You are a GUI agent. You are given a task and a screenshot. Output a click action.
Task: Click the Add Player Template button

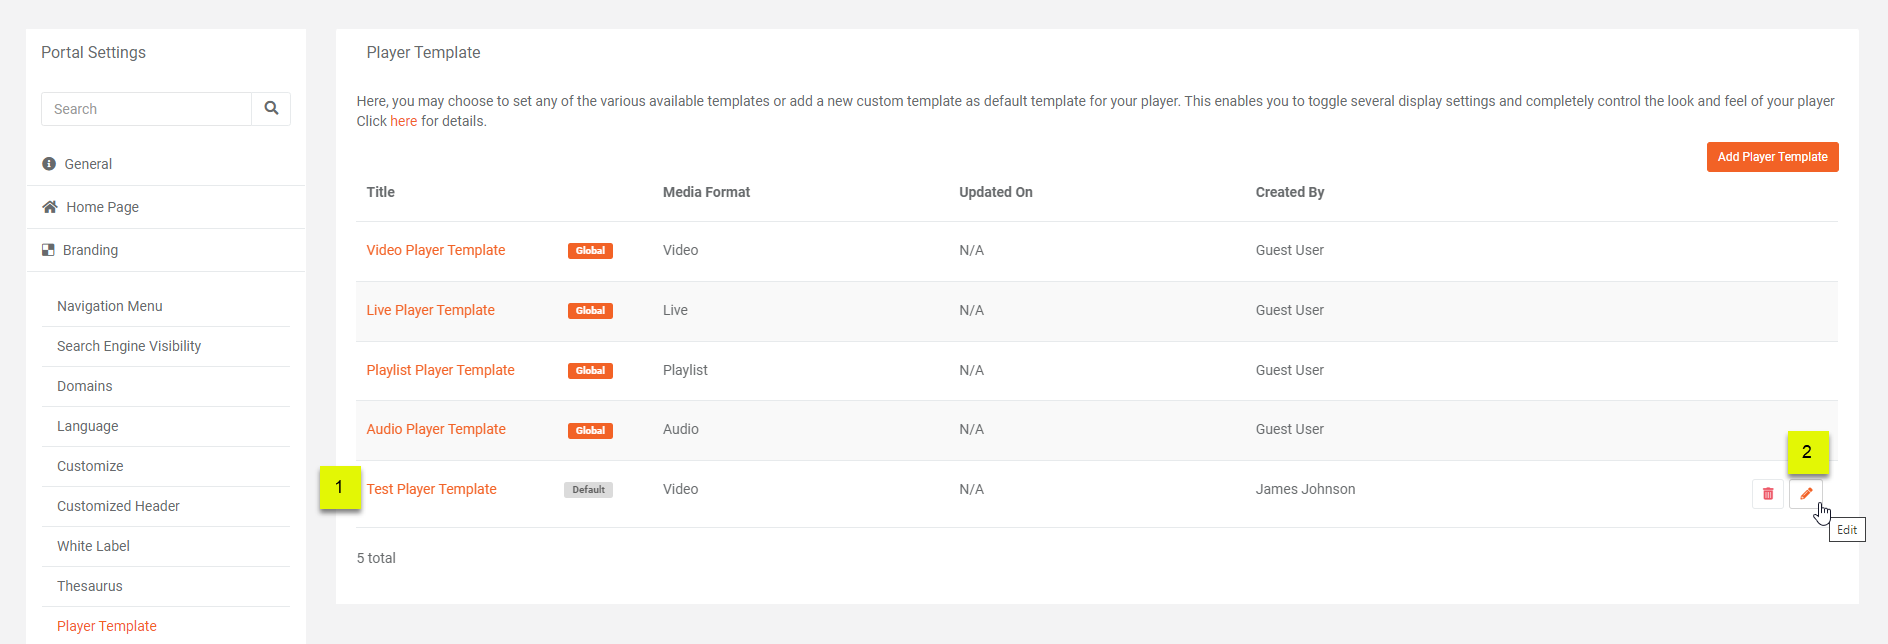[x=1771, y=157]
